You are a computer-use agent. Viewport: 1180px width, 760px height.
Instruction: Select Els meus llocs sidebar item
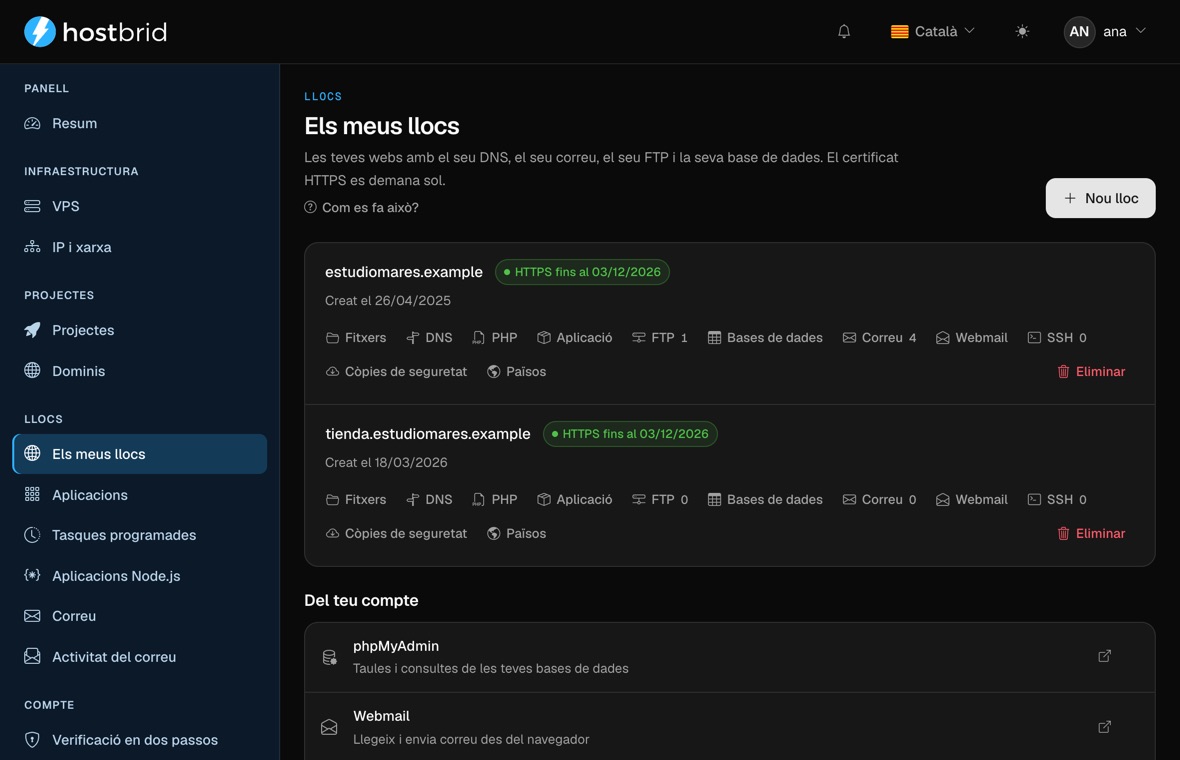click(140, 454)
